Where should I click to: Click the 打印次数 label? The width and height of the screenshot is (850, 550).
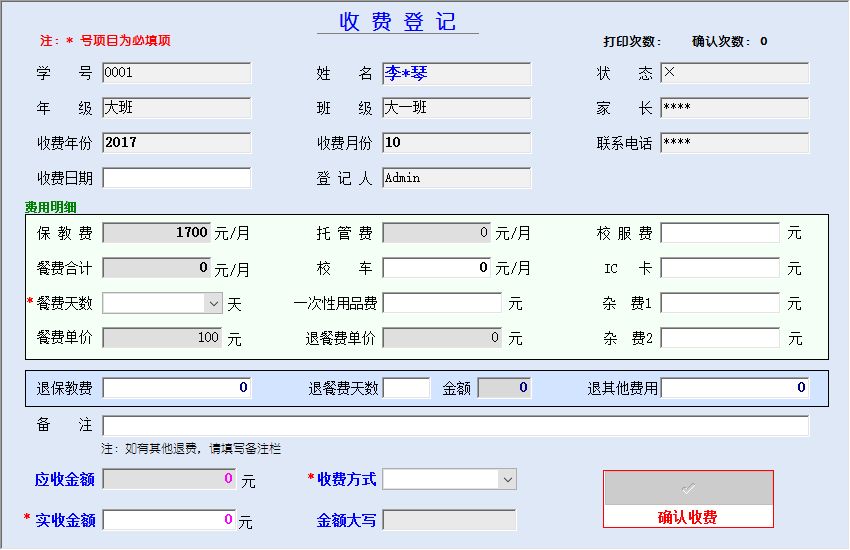(x=632, y=41)
